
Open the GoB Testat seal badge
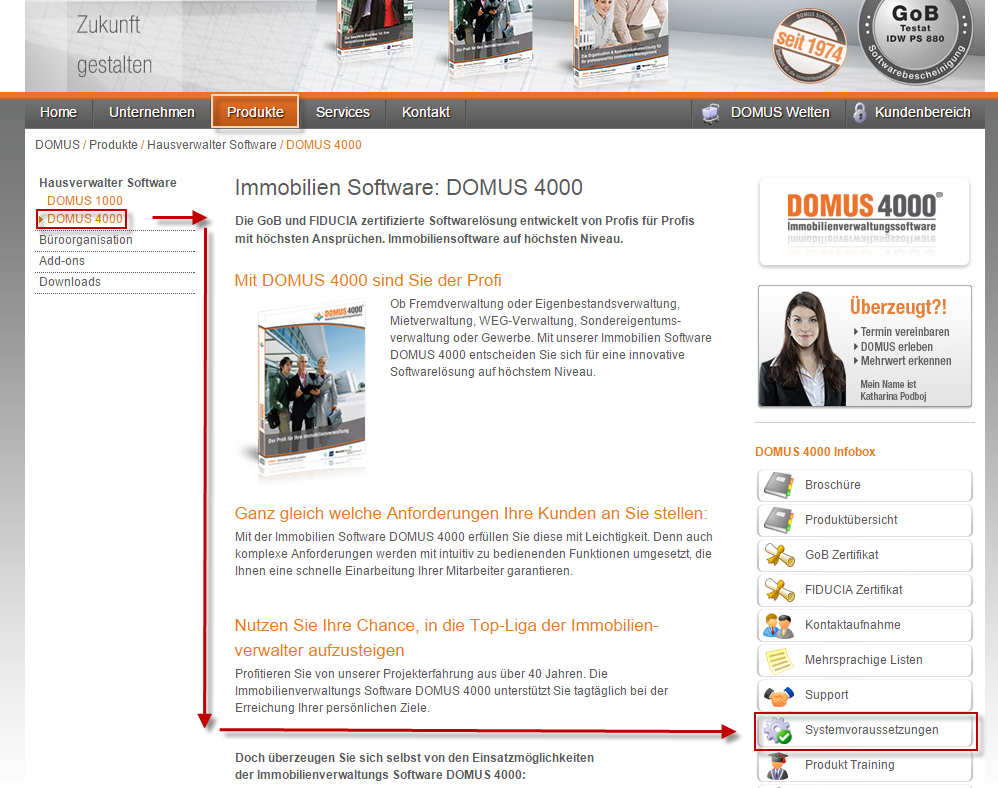915,40
